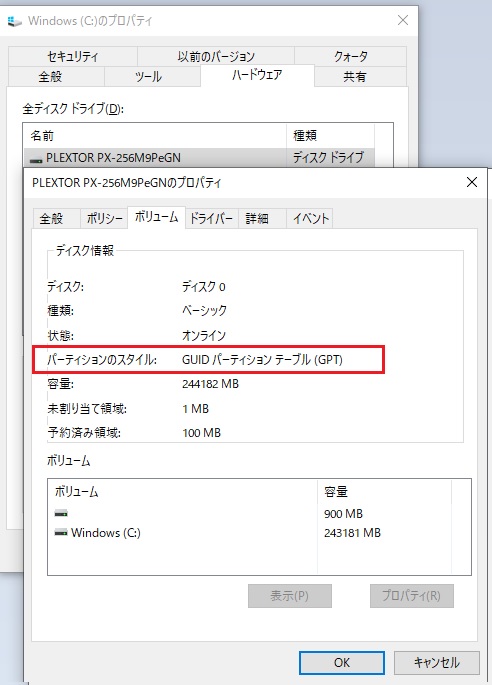Switch to the ツール tab
This screenshot has width=492, height=685.
(148, 77)
